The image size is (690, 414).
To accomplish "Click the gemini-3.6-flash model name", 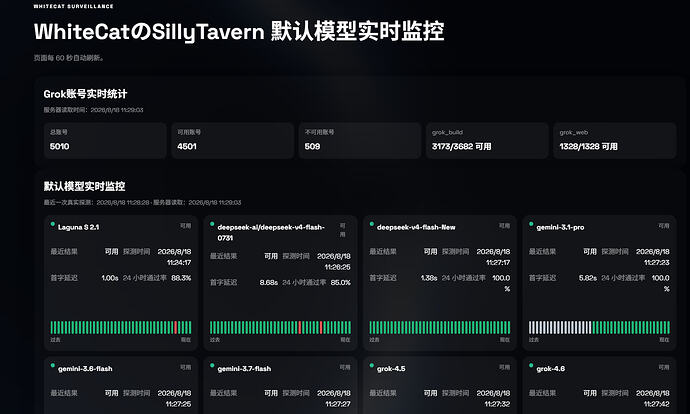I will click(x=85, y=369).
